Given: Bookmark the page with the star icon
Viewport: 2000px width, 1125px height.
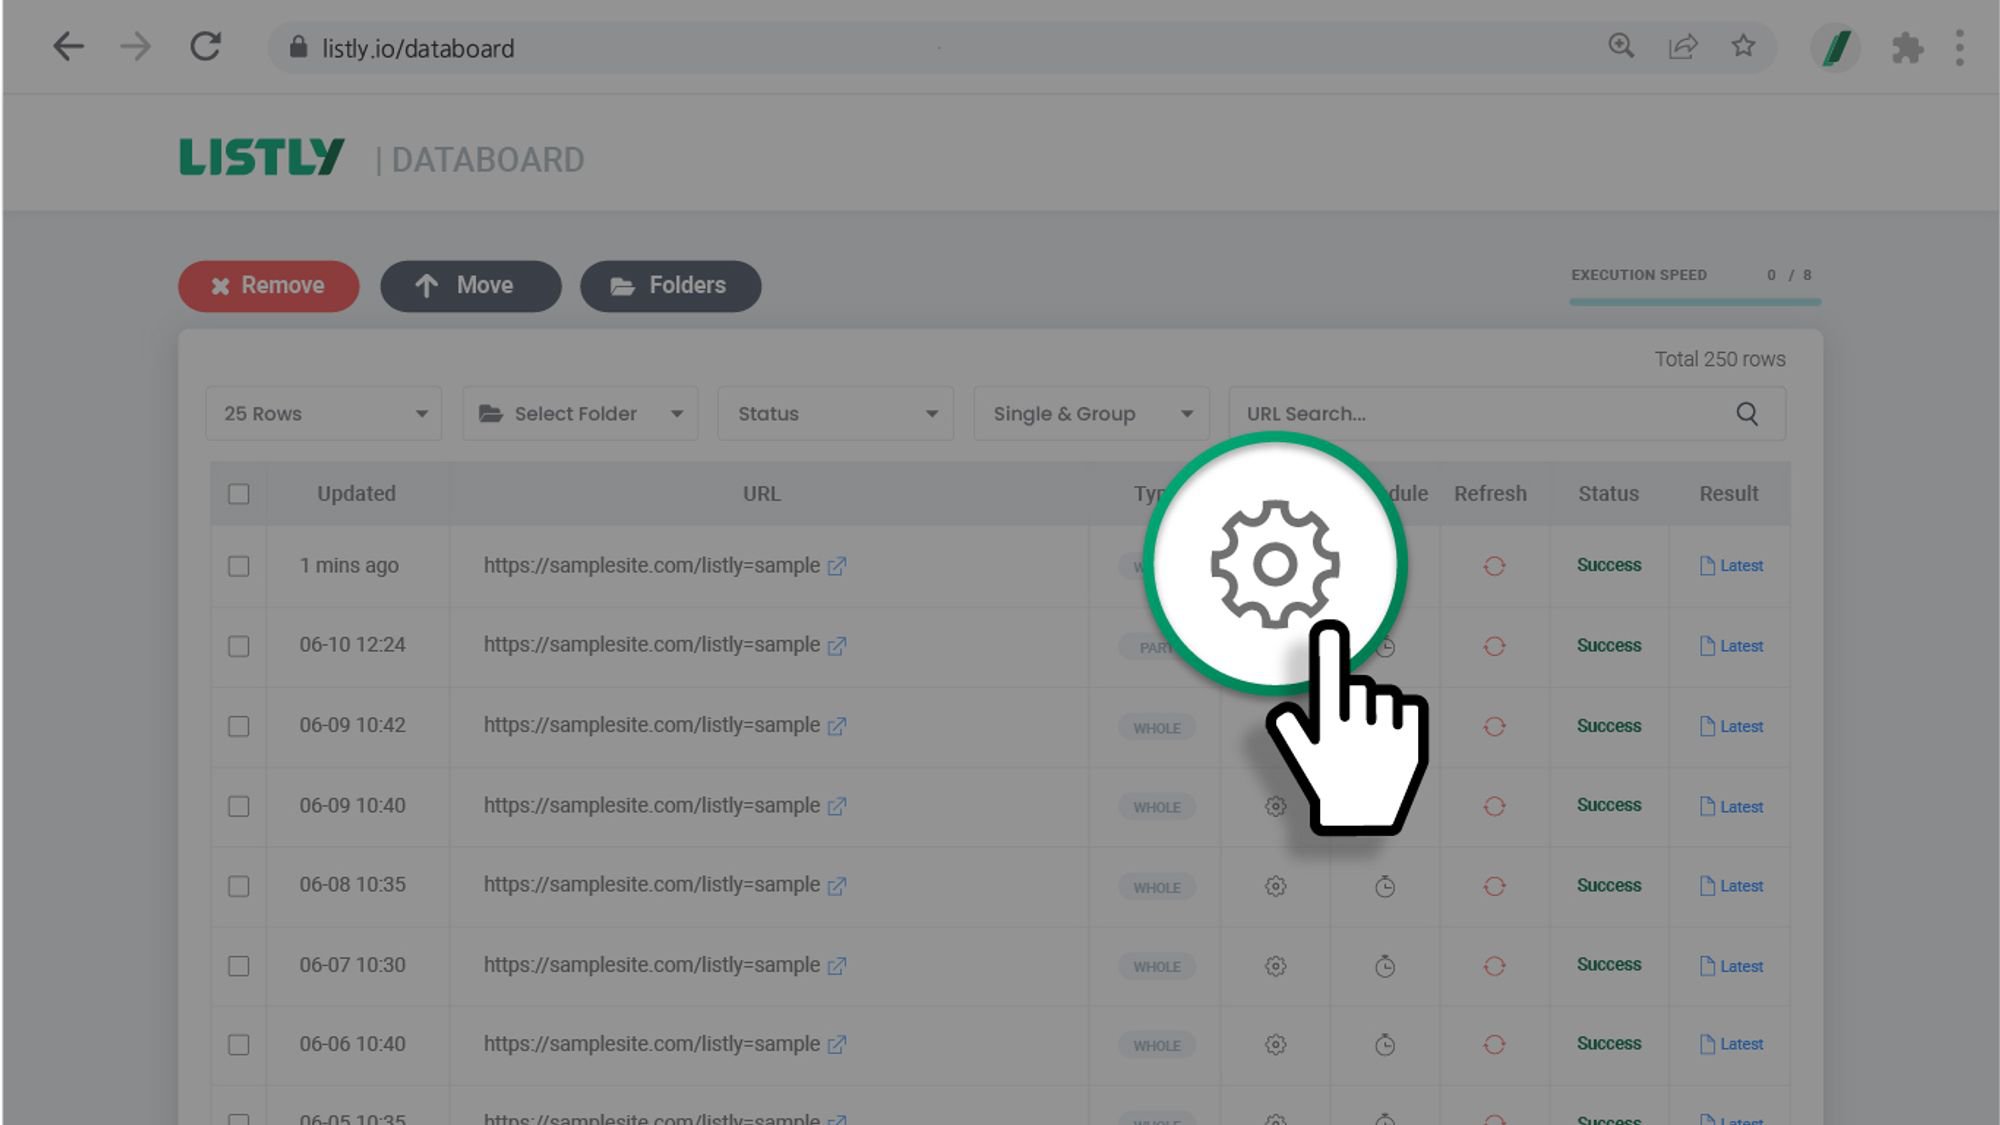Looking at the screenshot, I should click(1743, 46).
